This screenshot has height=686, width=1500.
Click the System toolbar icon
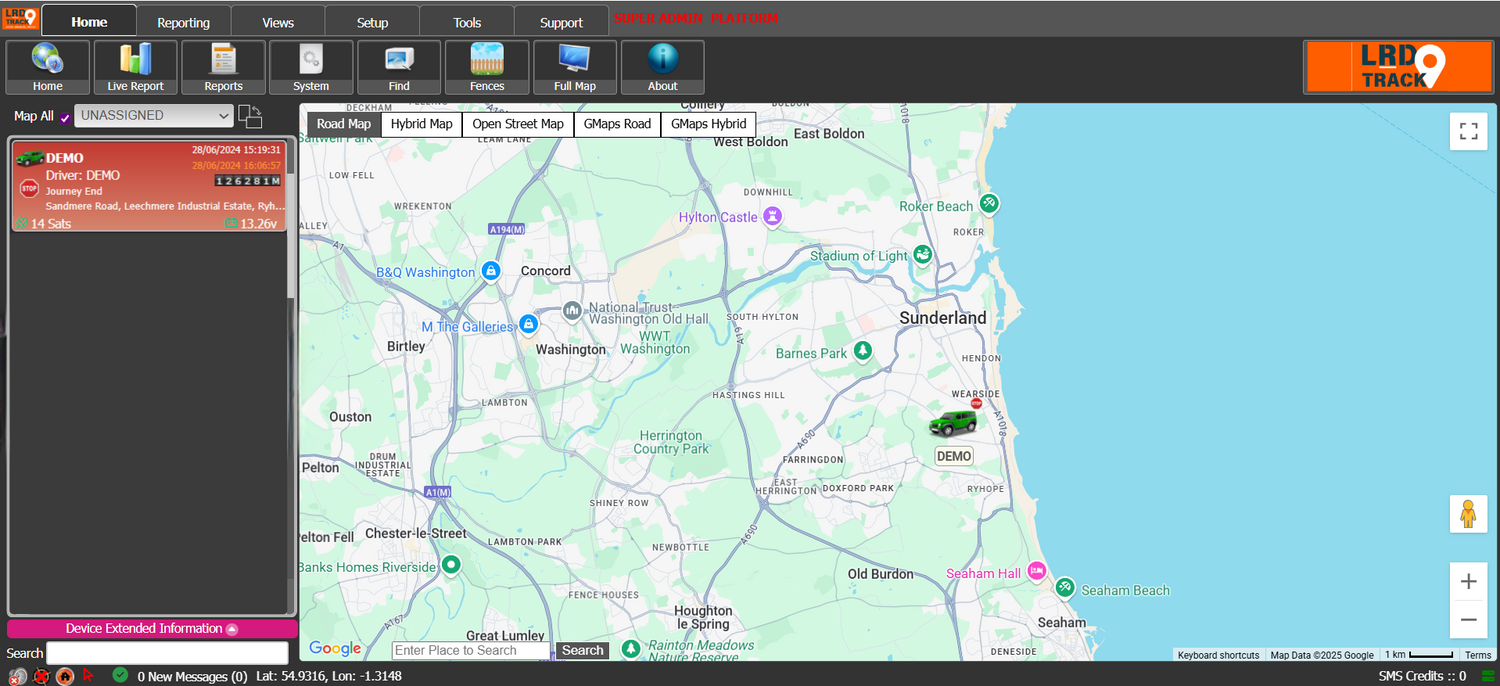pyautogui.click(x=311, y=67)
